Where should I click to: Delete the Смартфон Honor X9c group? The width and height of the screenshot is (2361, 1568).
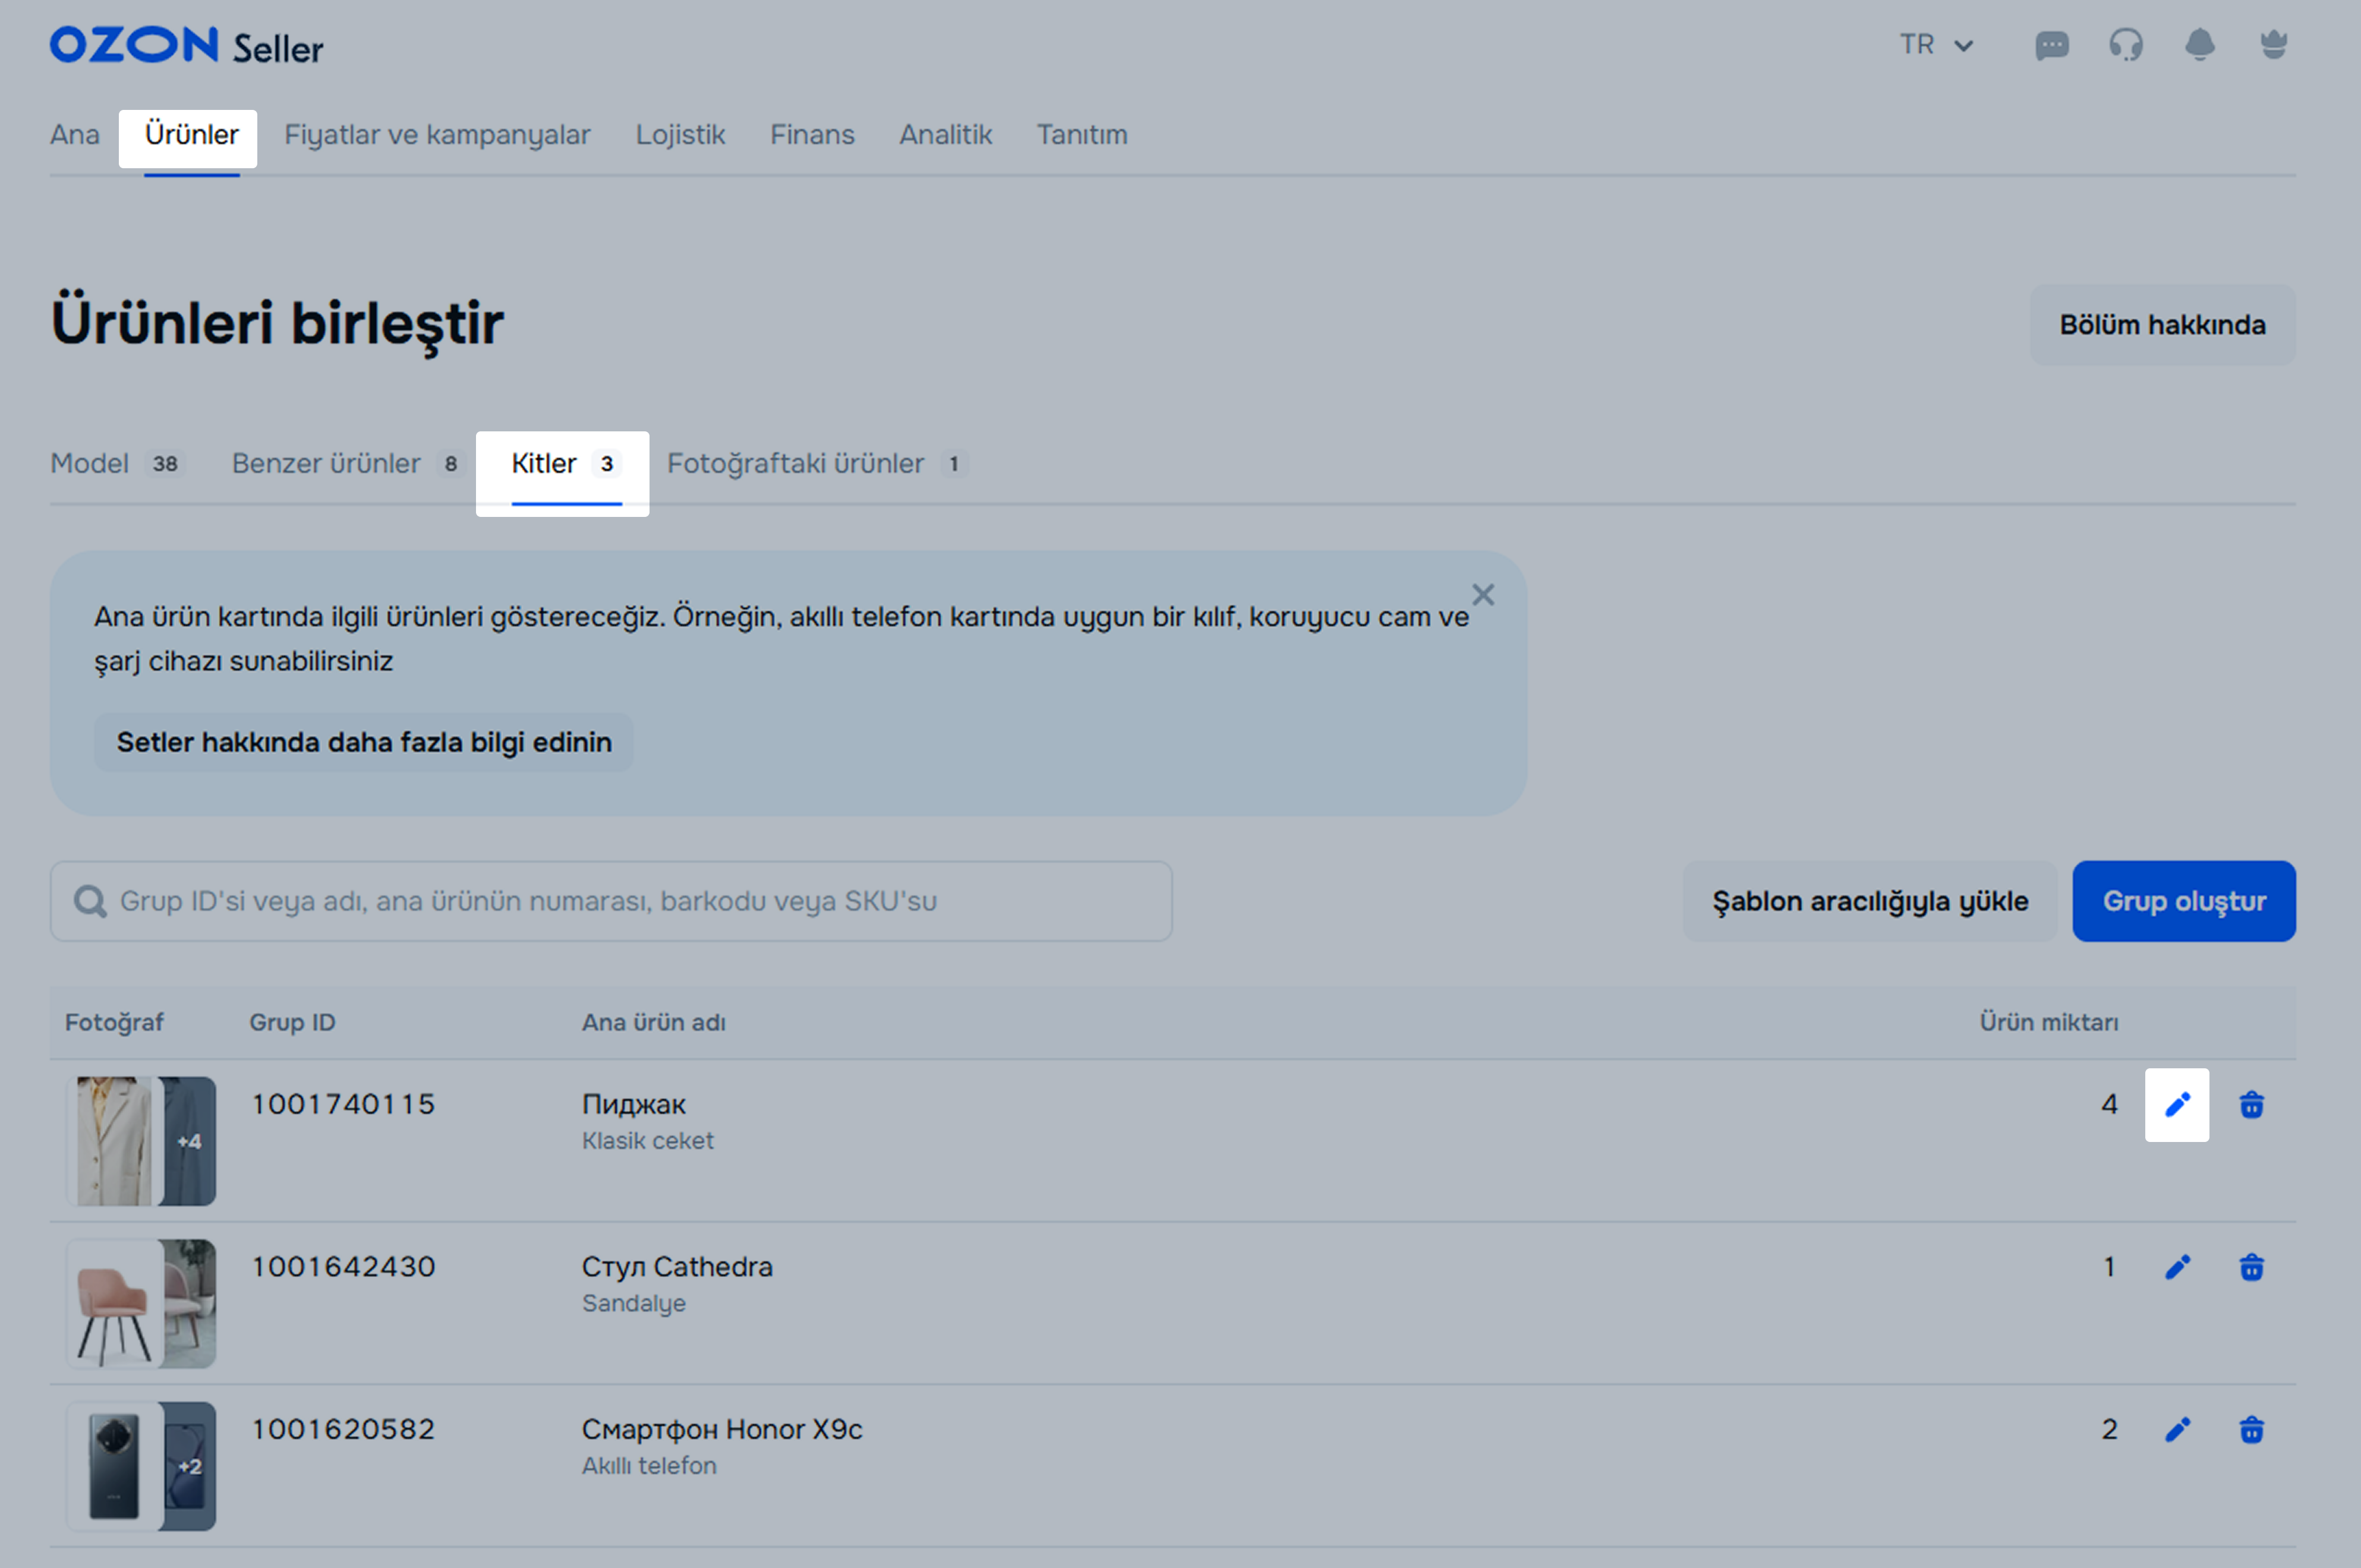click(x=2251, y=1430)
